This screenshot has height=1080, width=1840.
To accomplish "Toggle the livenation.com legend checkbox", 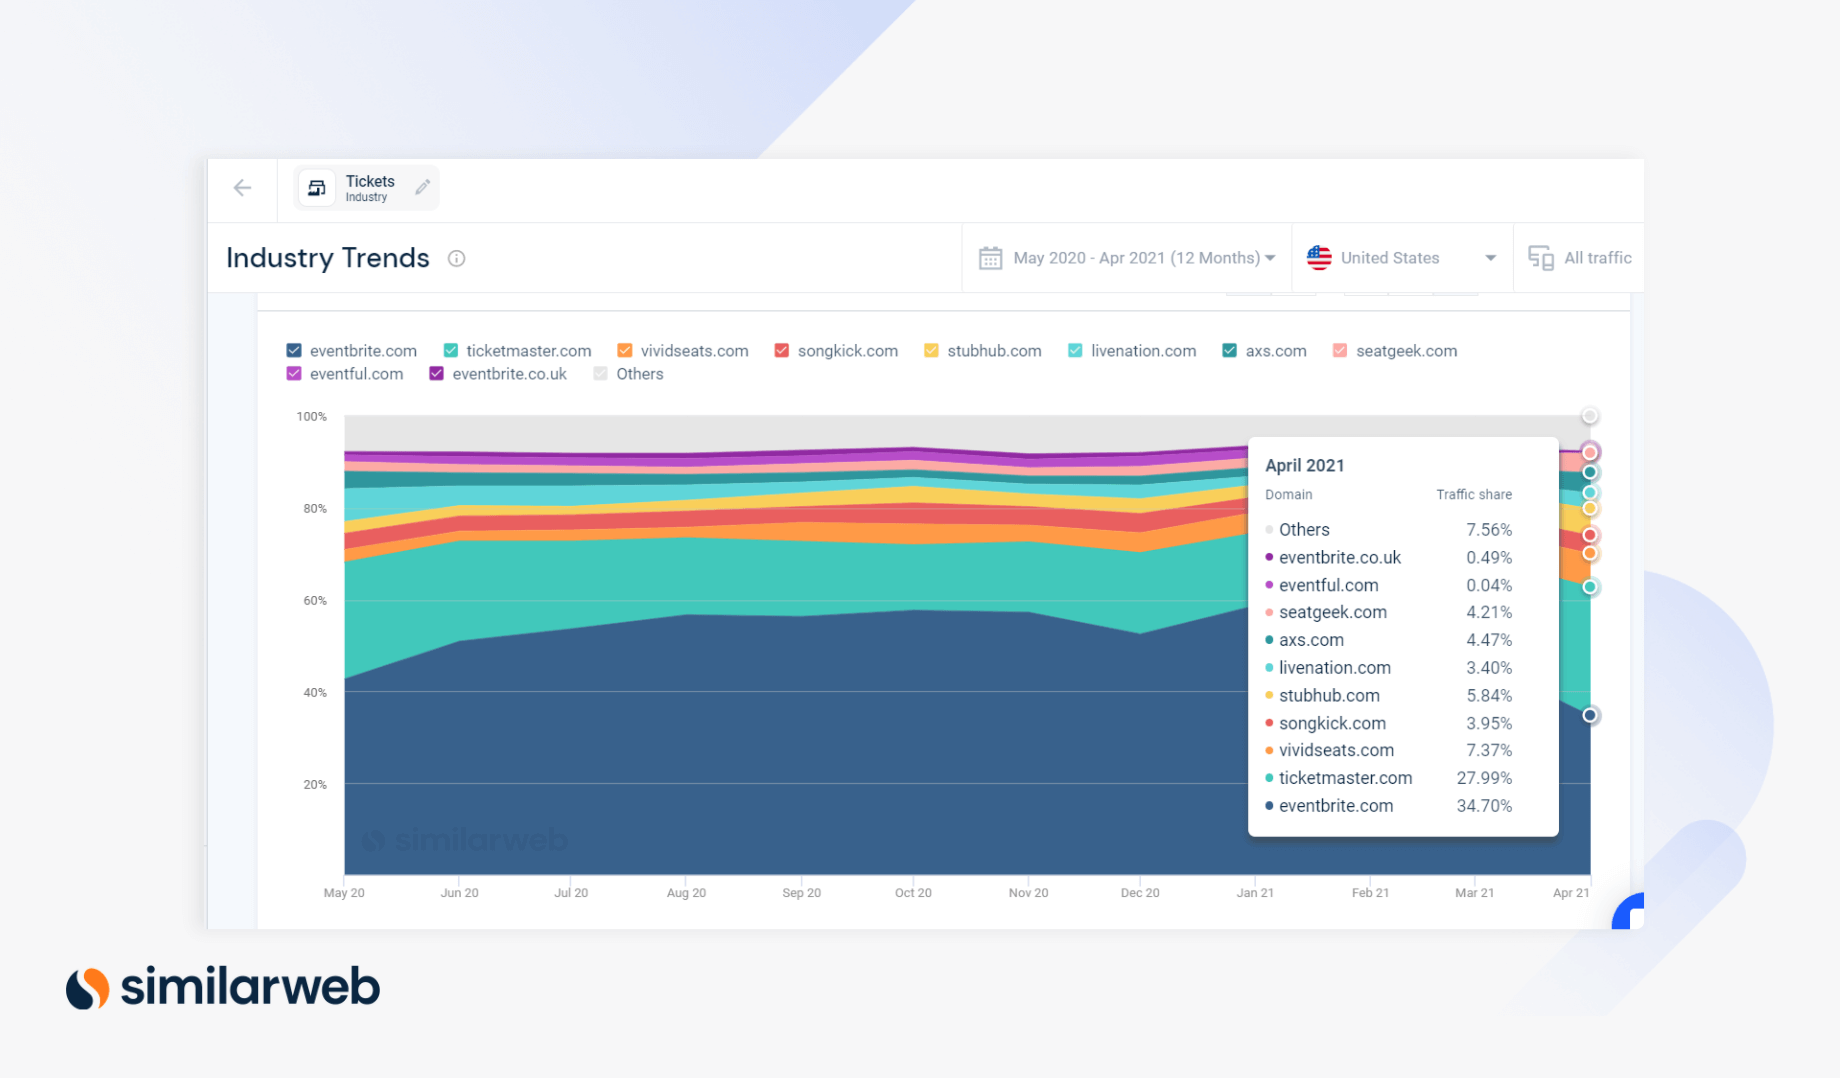I will (1075, 350).
